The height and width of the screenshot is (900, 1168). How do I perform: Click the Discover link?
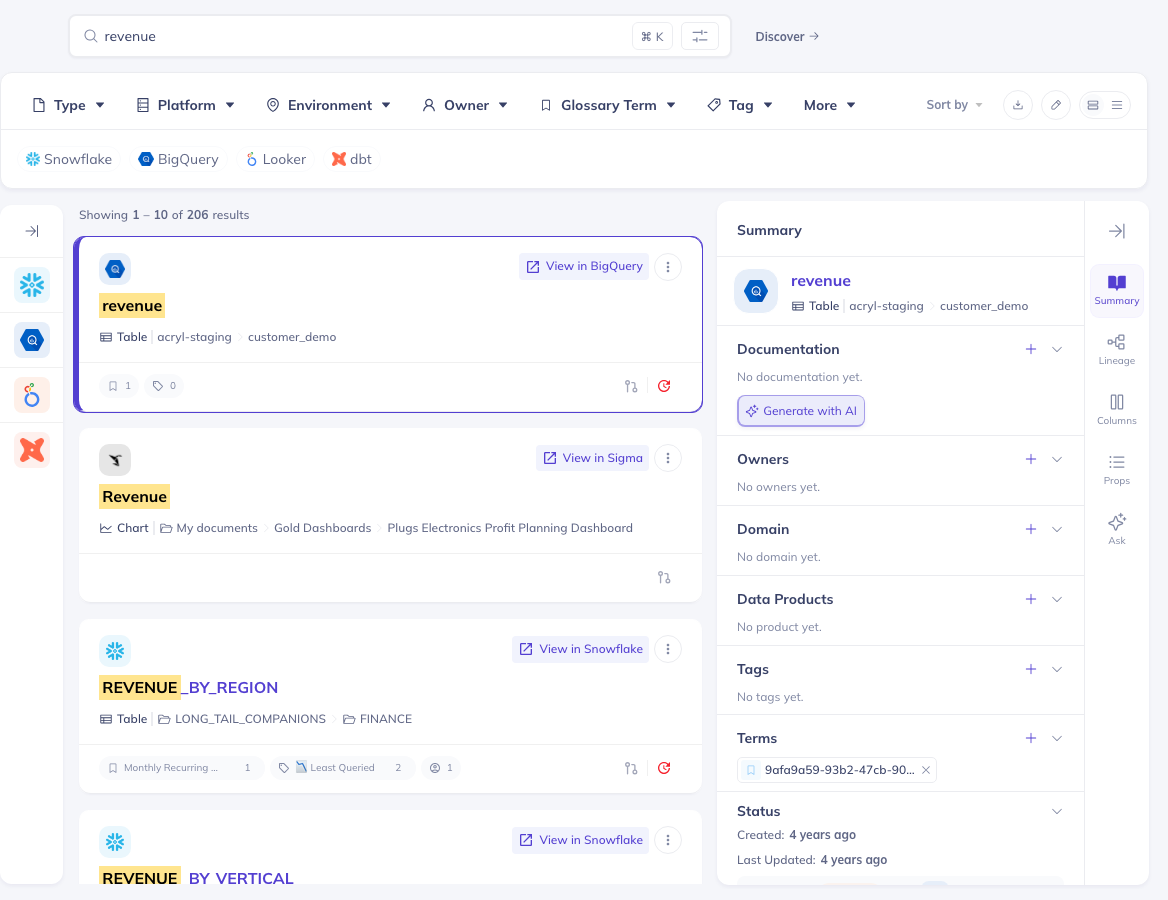click(x=787, y=37)
